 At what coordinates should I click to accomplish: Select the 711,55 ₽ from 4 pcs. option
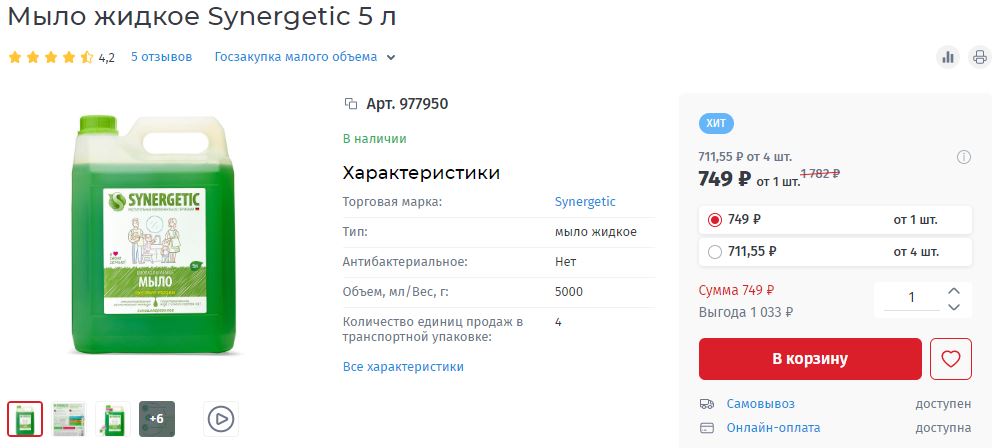tap(715, 252)
